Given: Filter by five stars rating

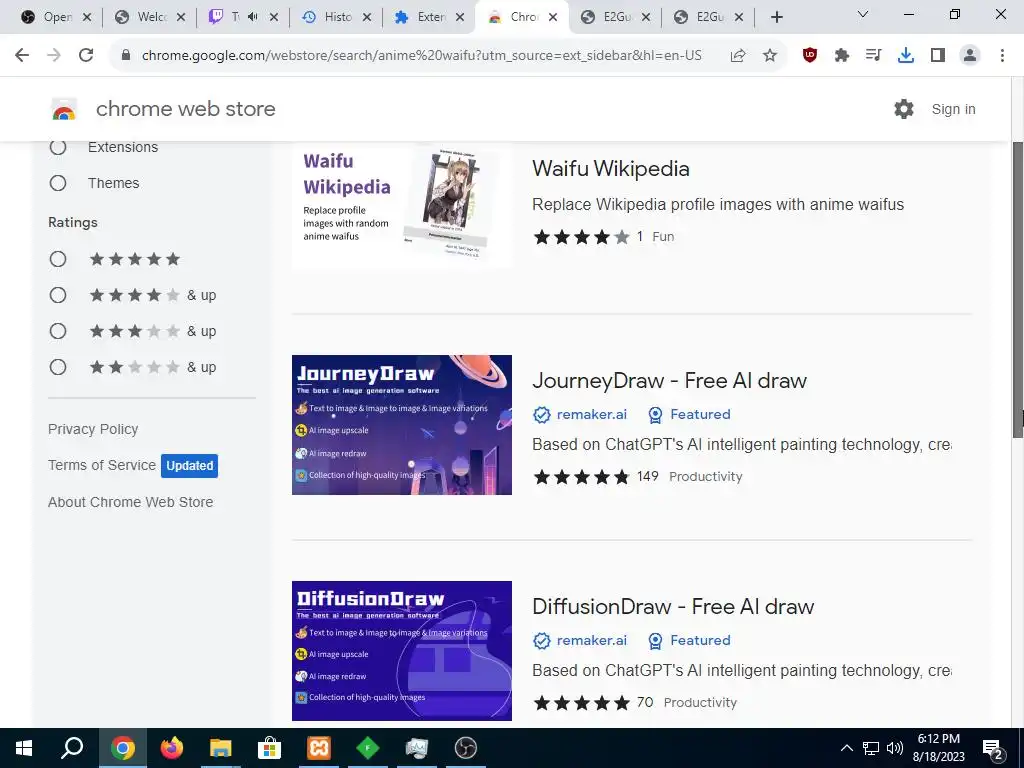Looking at the screenshot, I should [58, 259].
